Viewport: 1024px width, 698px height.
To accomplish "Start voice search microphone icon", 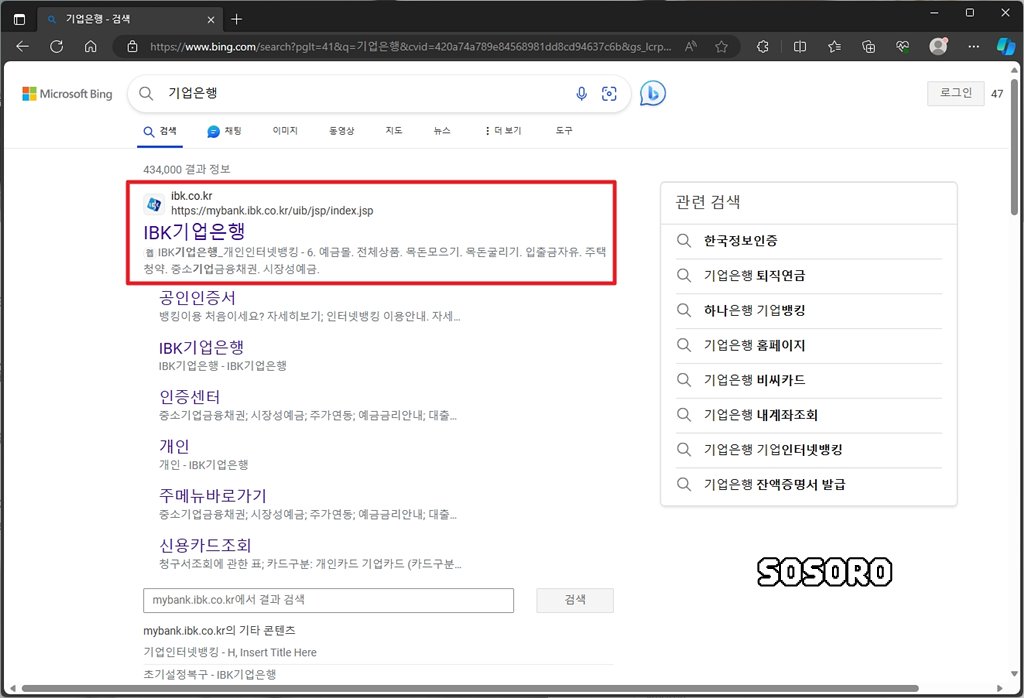I will coord(581,94).
